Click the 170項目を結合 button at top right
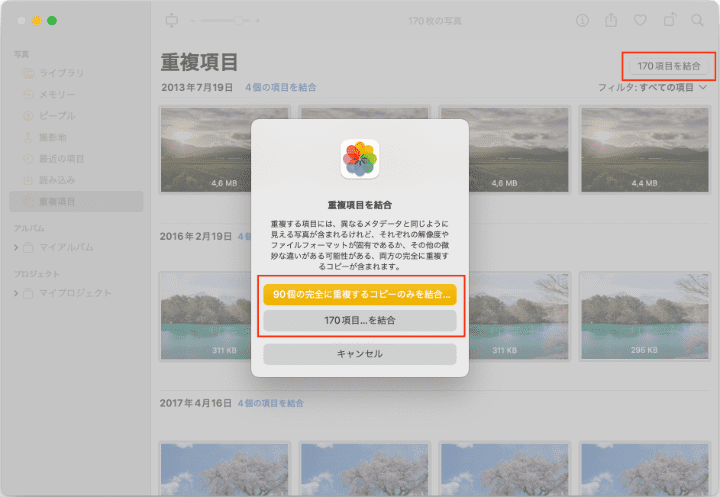The image size is (720, 497). (x=669, y=66)
